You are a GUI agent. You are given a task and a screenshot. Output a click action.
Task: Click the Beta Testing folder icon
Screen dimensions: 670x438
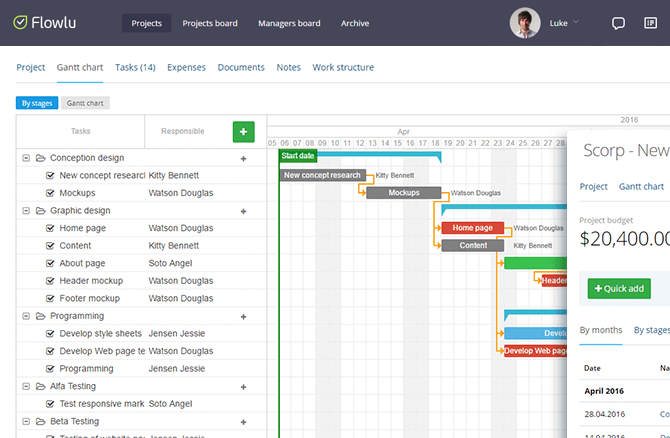(x=41, y=422)
